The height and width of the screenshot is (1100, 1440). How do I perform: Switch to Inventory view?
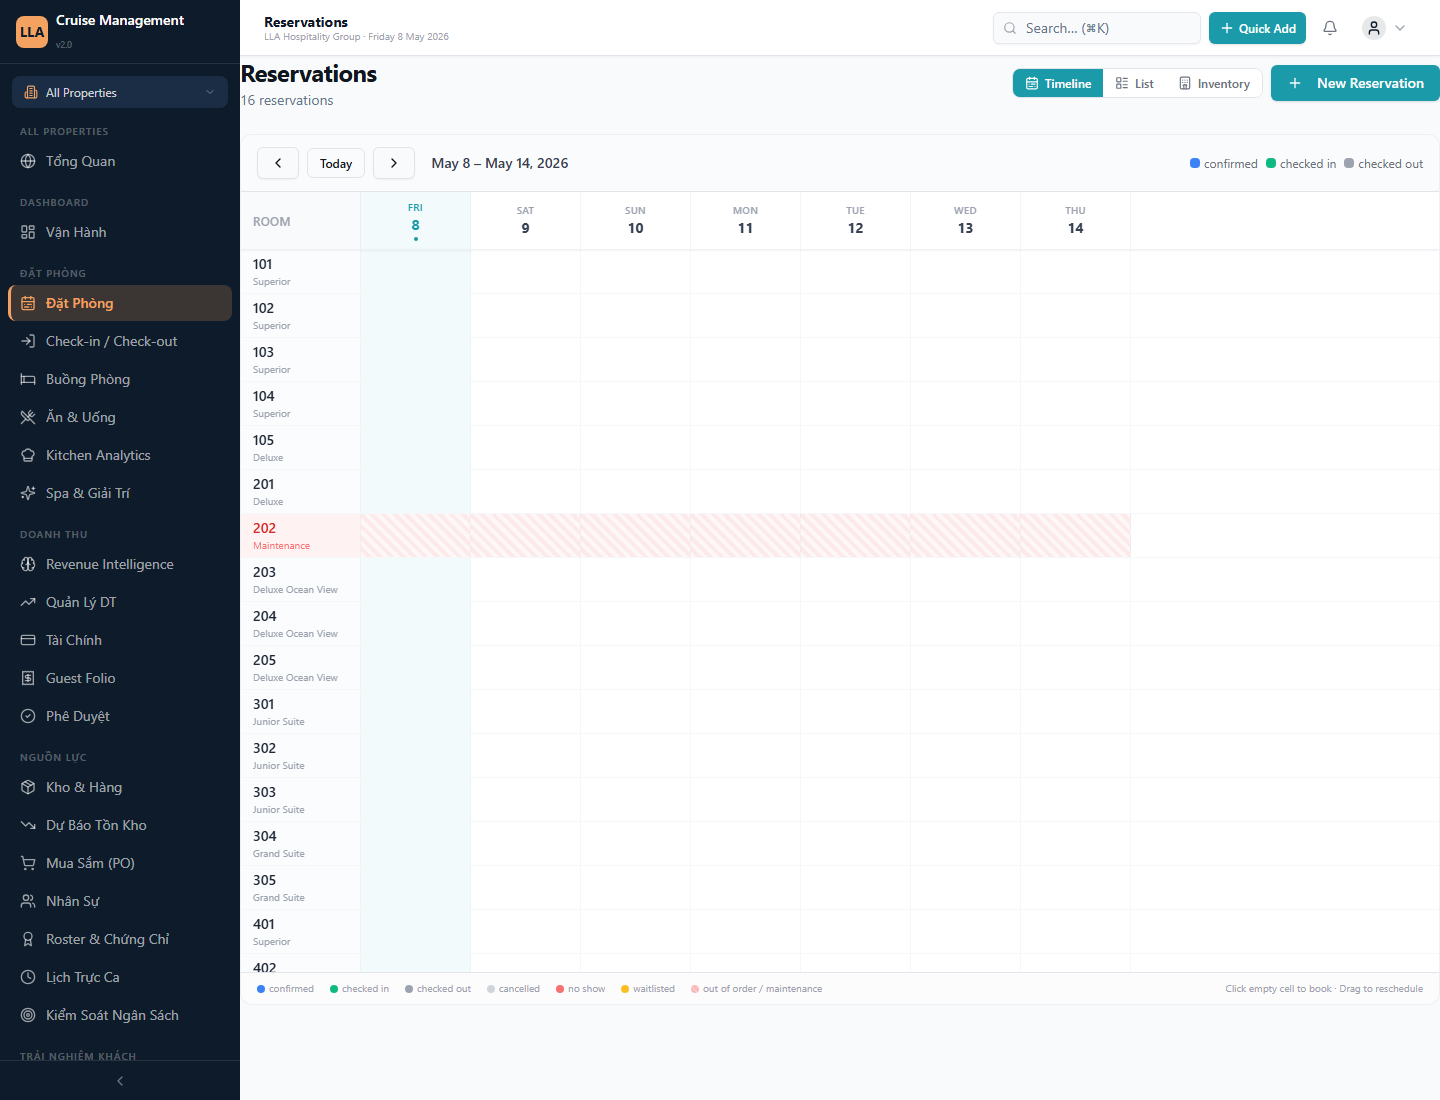tap(1214, 83)
